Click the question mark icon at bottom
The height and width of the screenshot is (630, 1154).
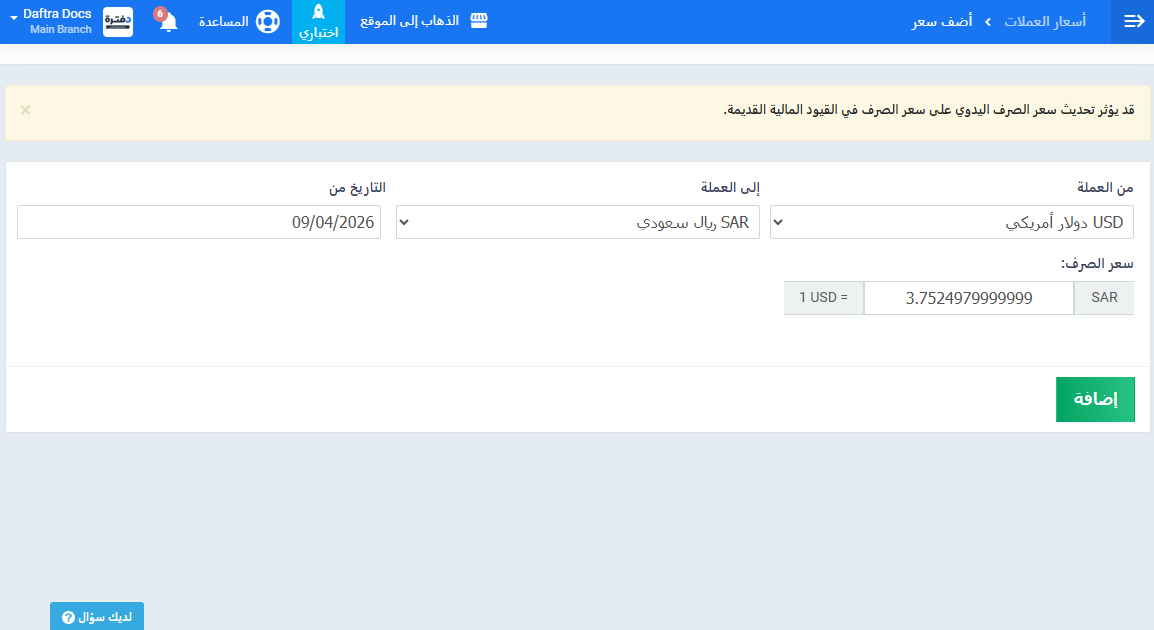click(68, 618)
